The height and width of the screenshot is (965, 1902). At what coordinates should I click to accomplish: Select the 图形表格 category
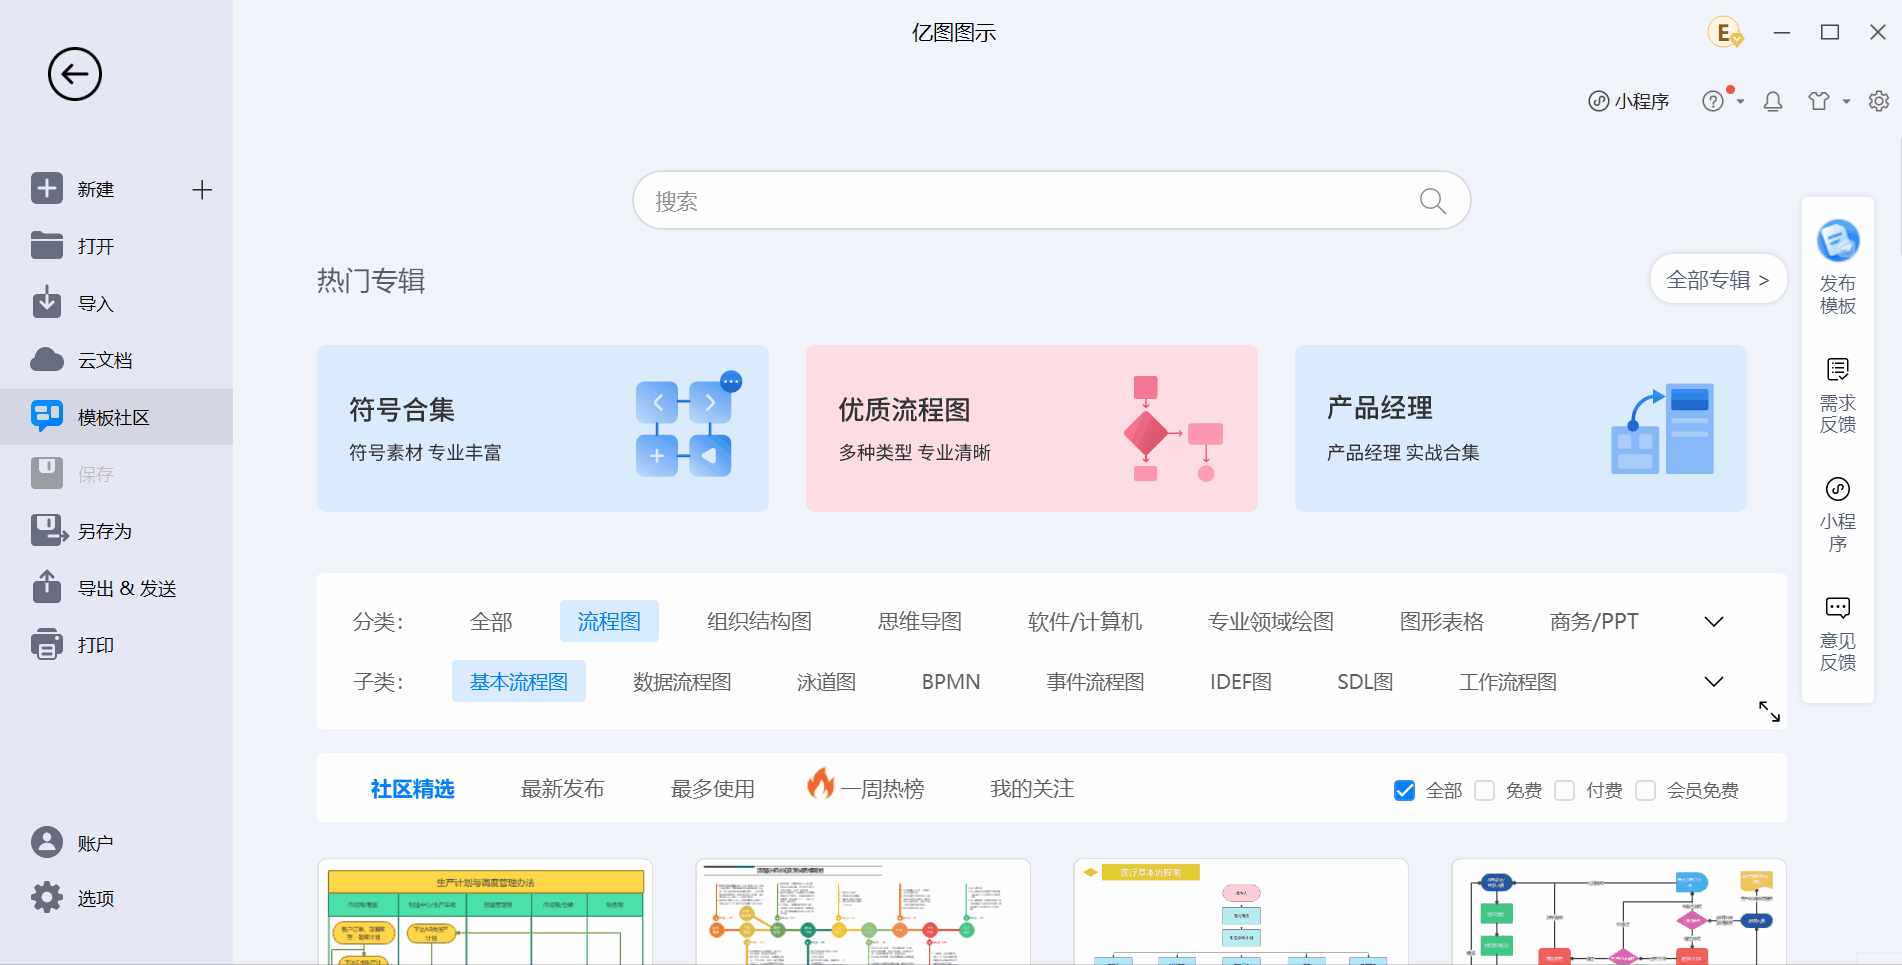pyautogui.click(x=1442, y=622)
